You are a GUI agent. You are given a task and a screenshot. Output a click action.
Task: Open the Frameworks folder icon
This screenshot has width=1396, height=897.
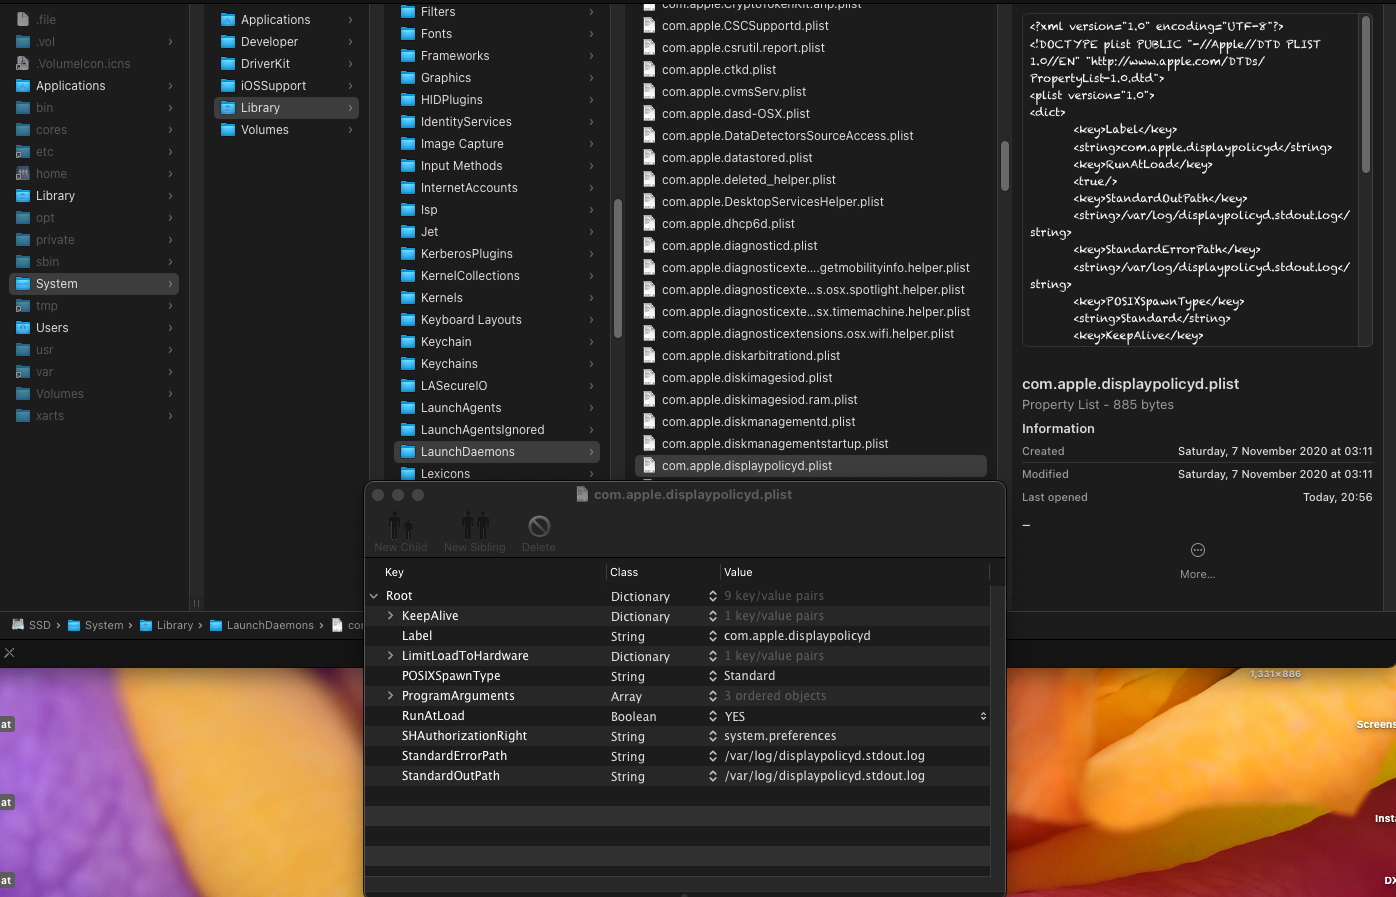408,56
